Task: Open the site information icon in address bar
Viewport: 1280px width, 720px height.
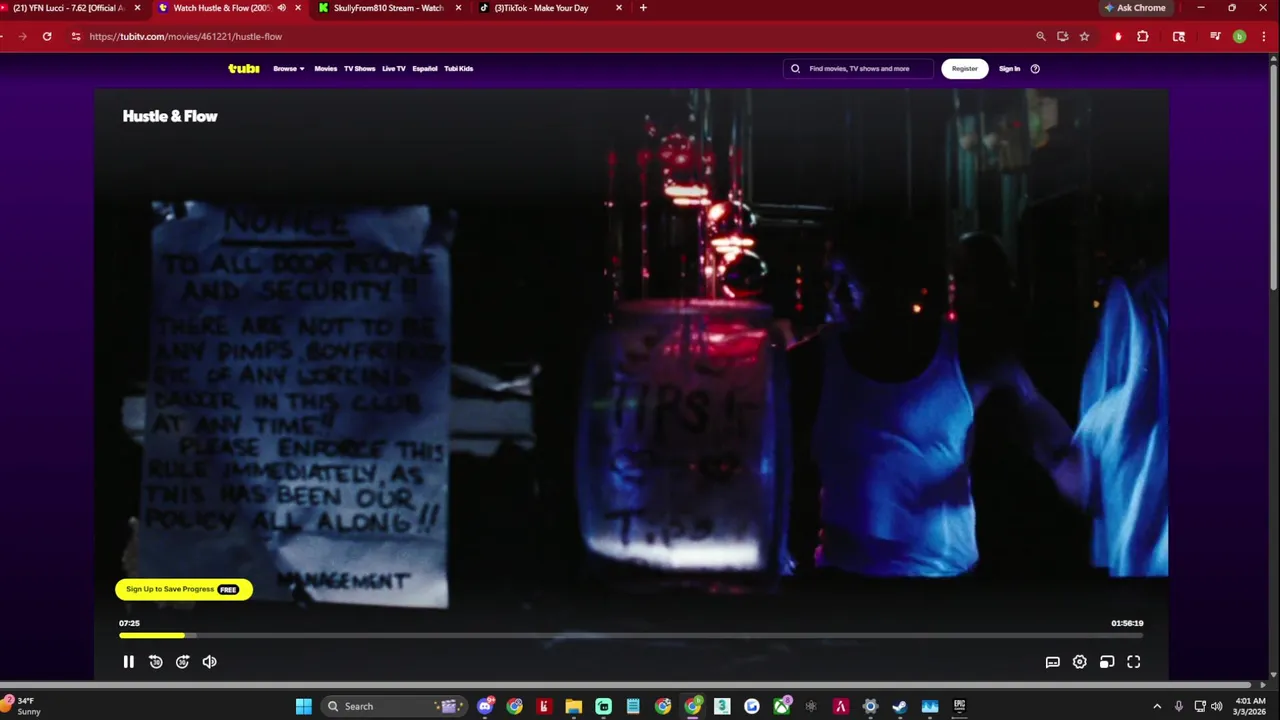Action: pos(75,36)
